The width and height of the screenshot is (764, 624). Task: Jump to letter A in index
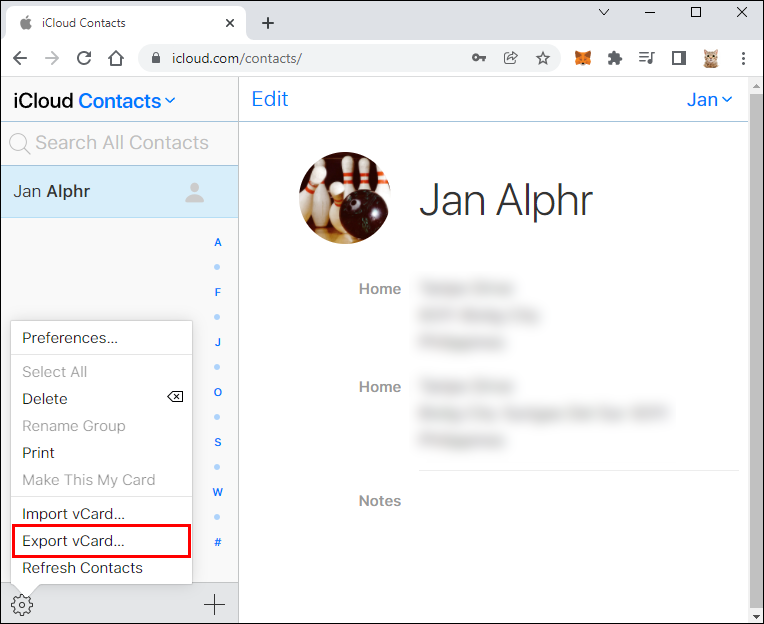point(218,242)
